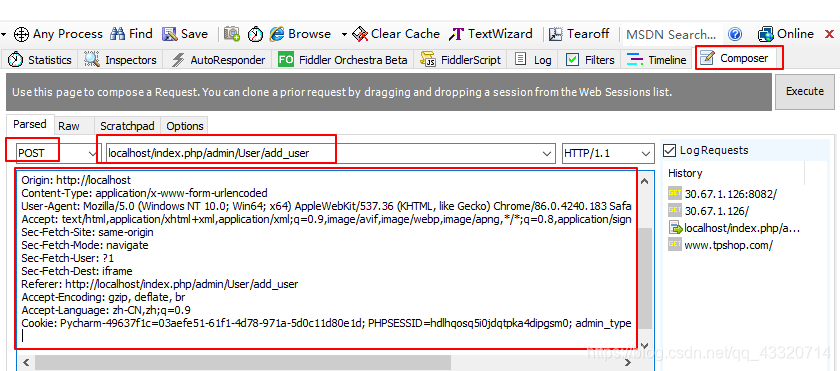
Task: Open the dropdown arrow beside Browse
Action: tap(343, 34)
